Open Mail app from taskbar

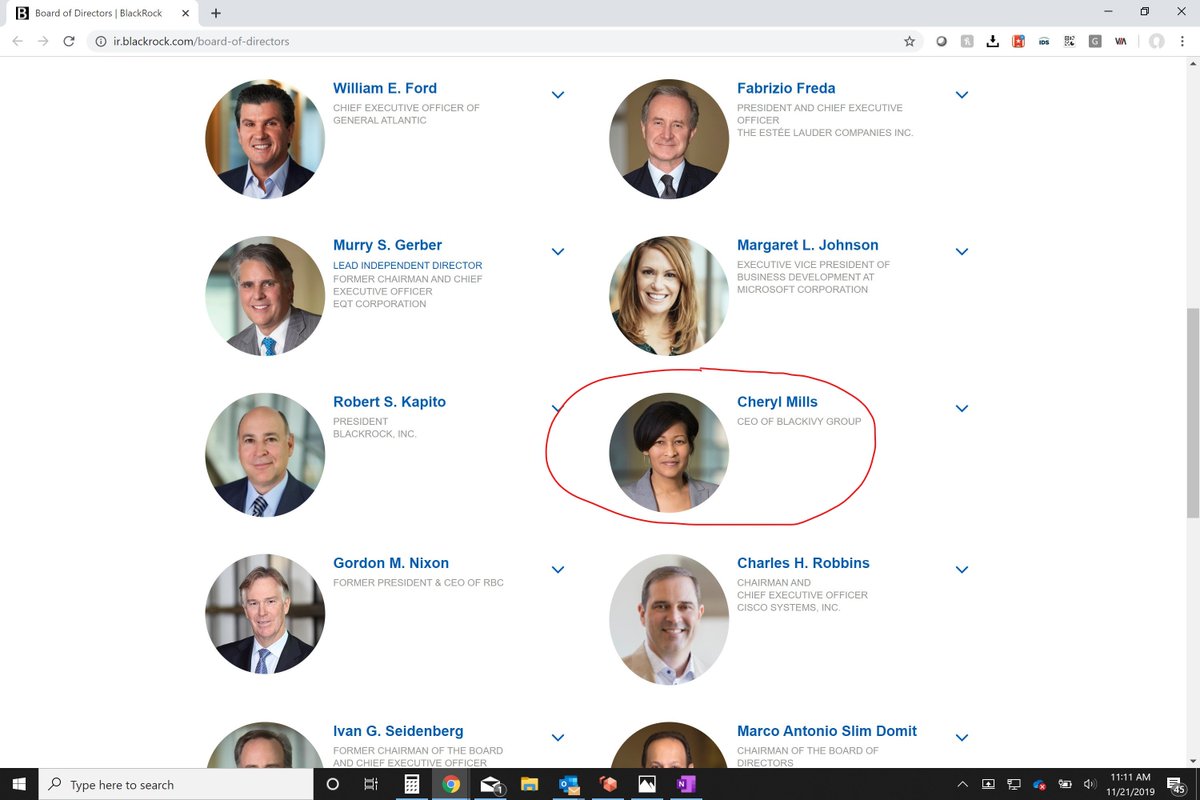(491, 784)
